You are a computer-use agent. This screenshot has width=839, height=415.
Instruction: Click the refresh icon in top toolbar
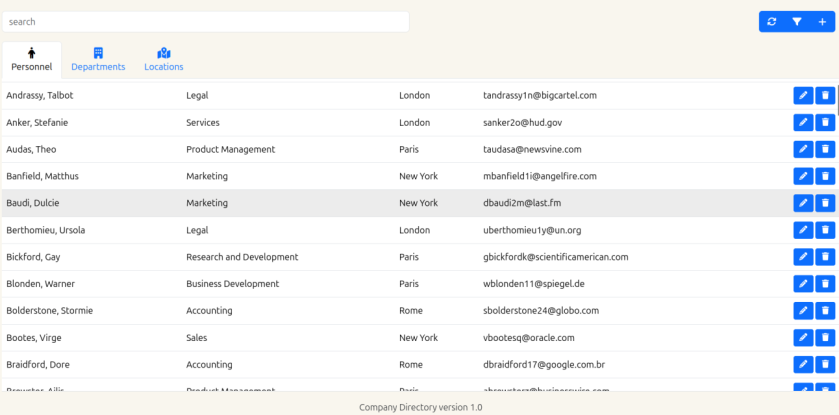click(771, 21)
